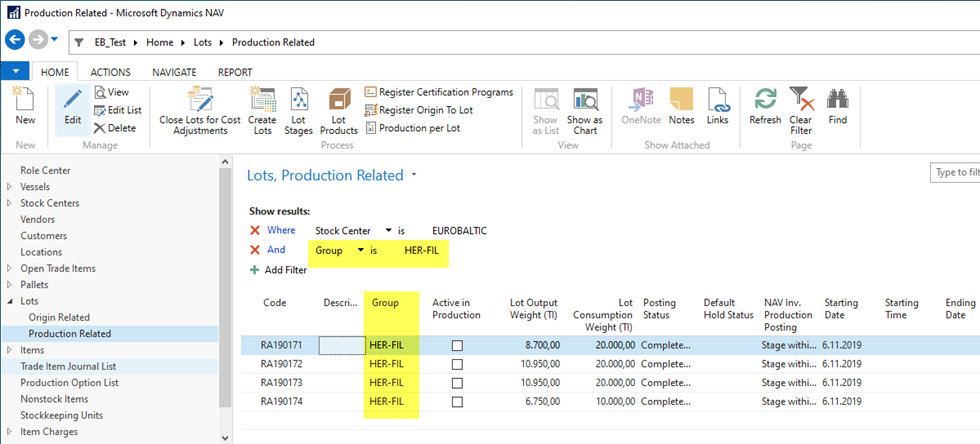Switch to the ACTIONS ribbon tab
Screen dimensions: 980x444
coord(110,72)
